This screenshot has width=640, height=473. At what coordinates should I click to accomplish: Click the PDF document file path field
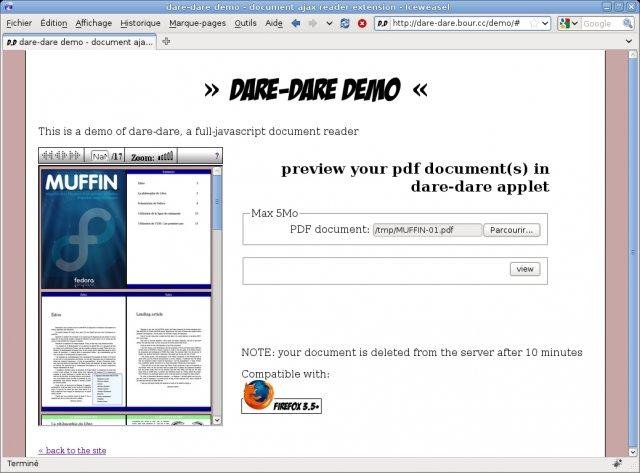click(x=427, y=230)
